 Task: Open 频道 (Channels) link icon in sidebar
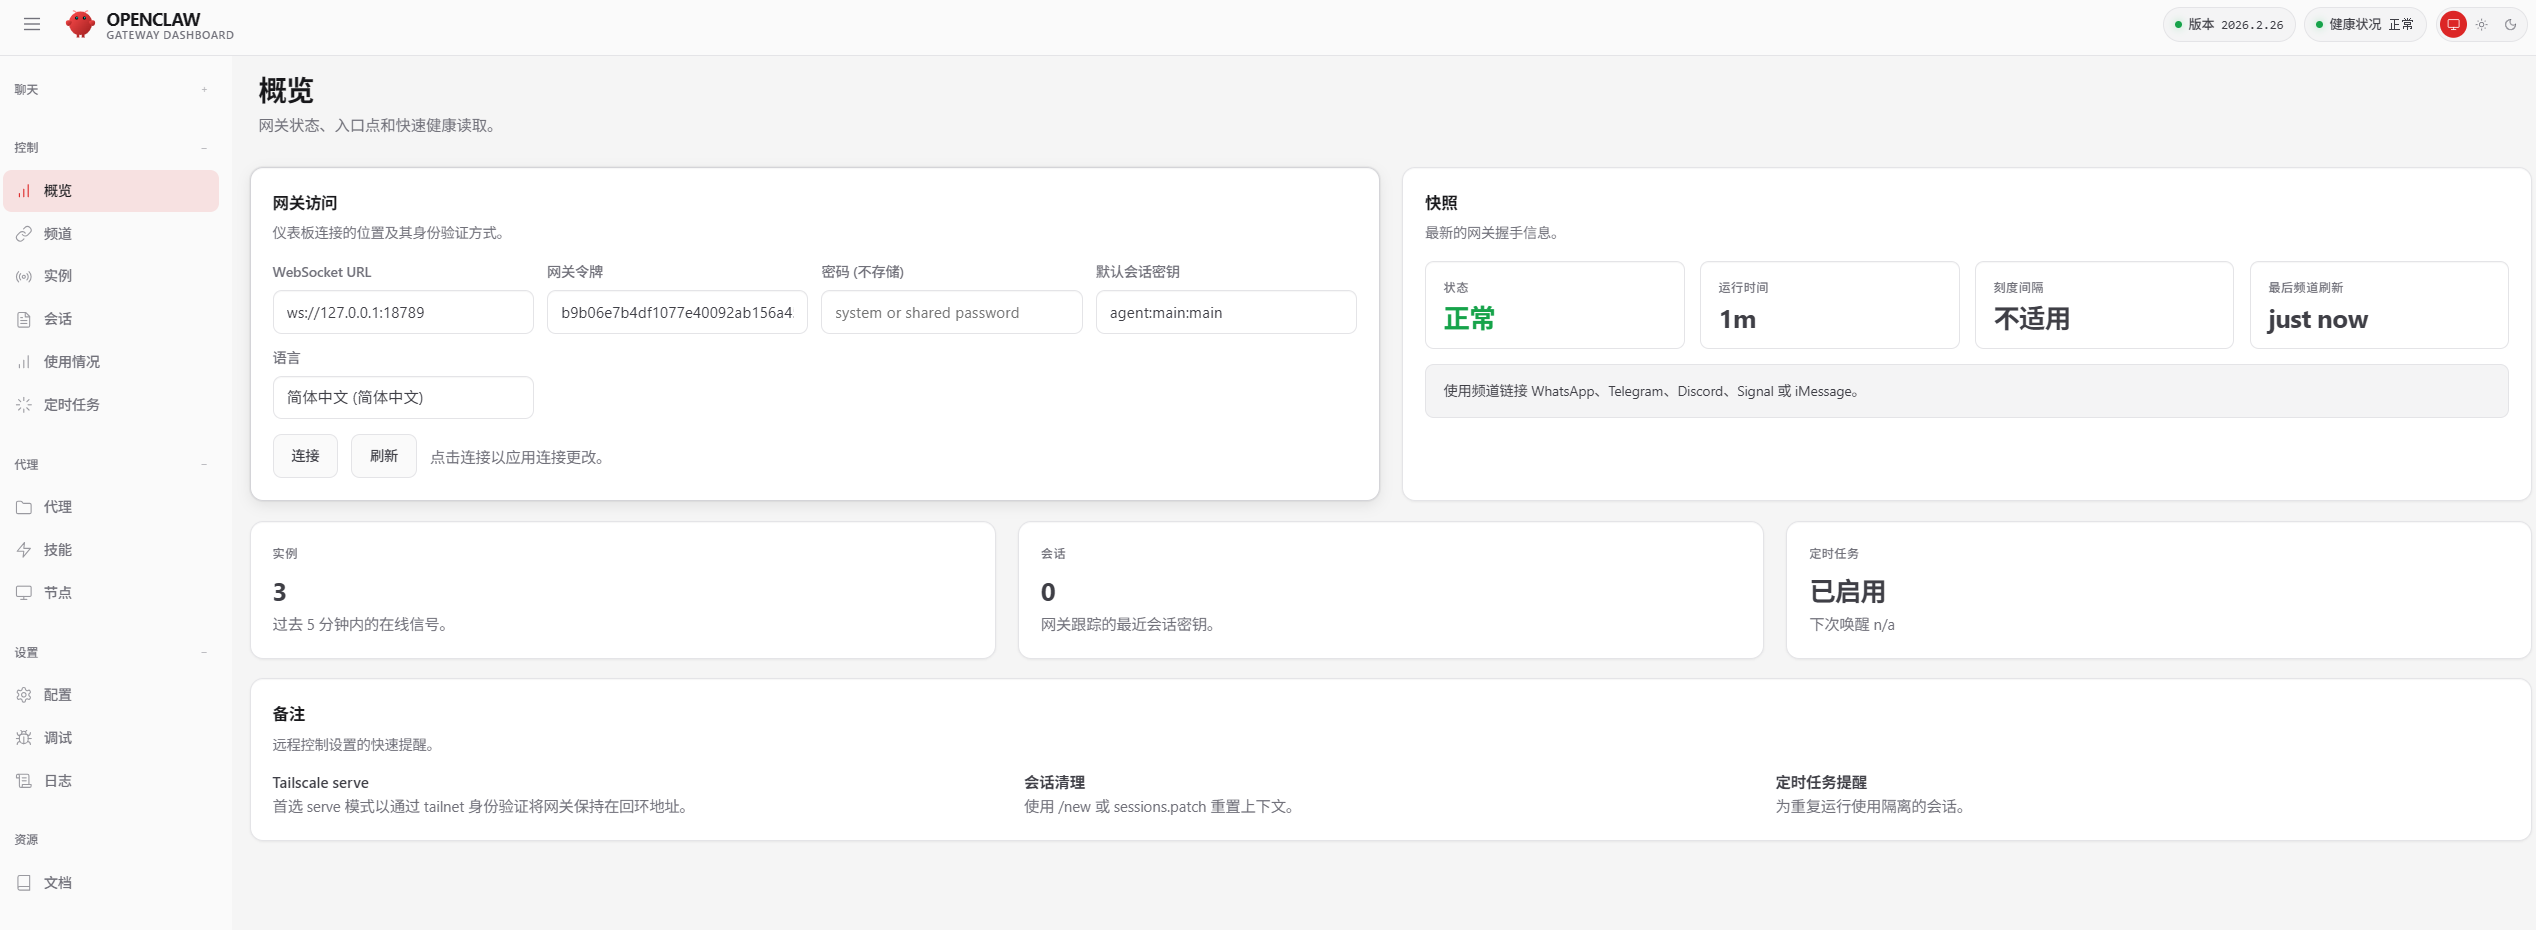tap(24, 234)
